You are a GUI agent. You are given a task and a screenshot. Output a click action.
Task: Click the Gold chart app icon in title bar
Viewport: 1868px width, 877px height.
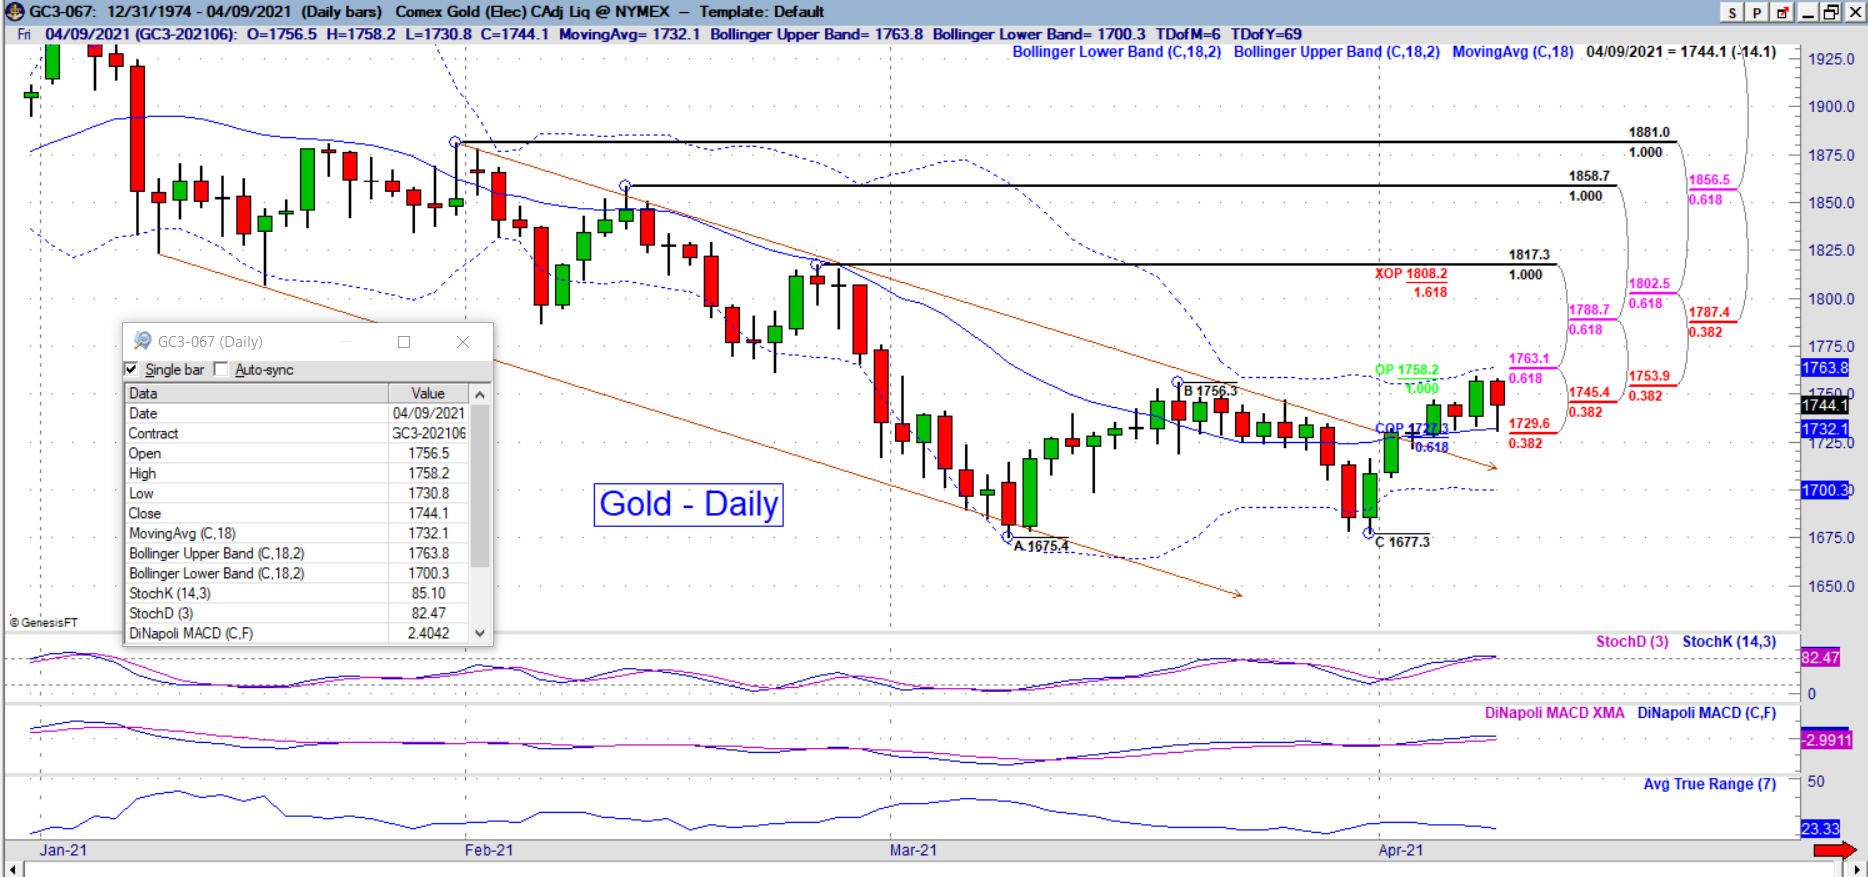coord(13,12)
